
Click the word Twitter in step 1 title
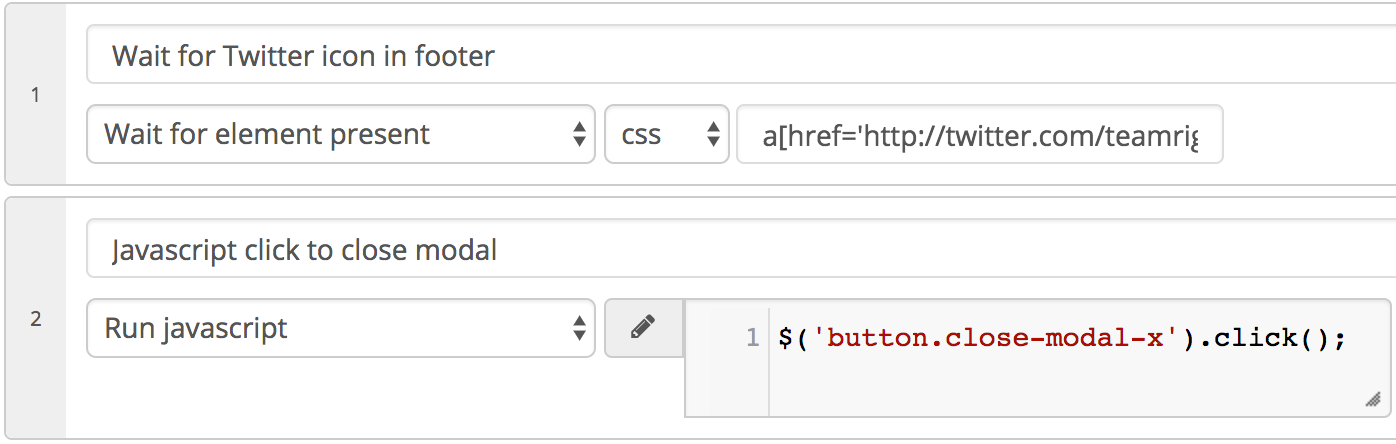(267, 55)
